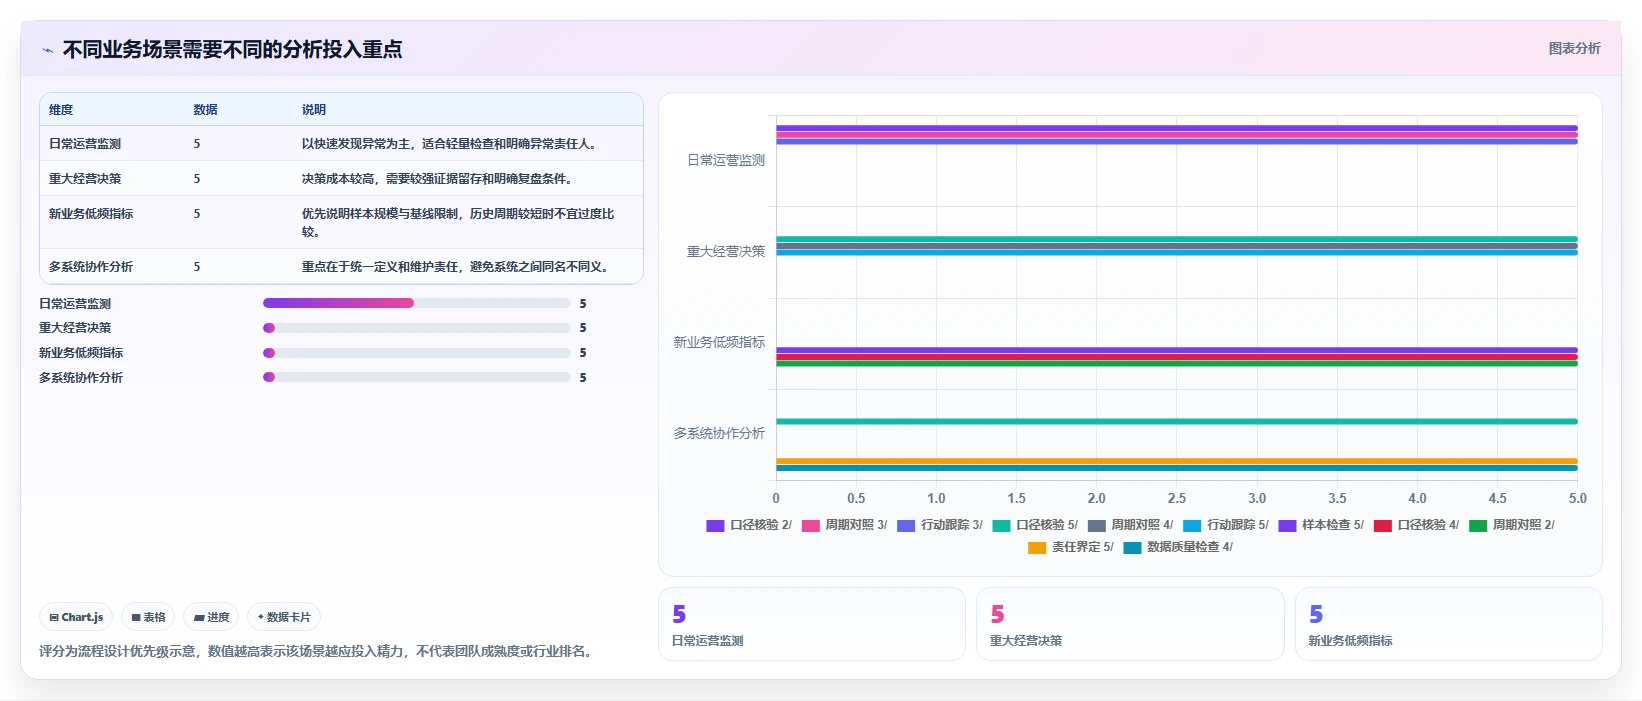Click chart axis label 多系统协作分析
This screenshot has width=1642, height=701.
(719, 433)
